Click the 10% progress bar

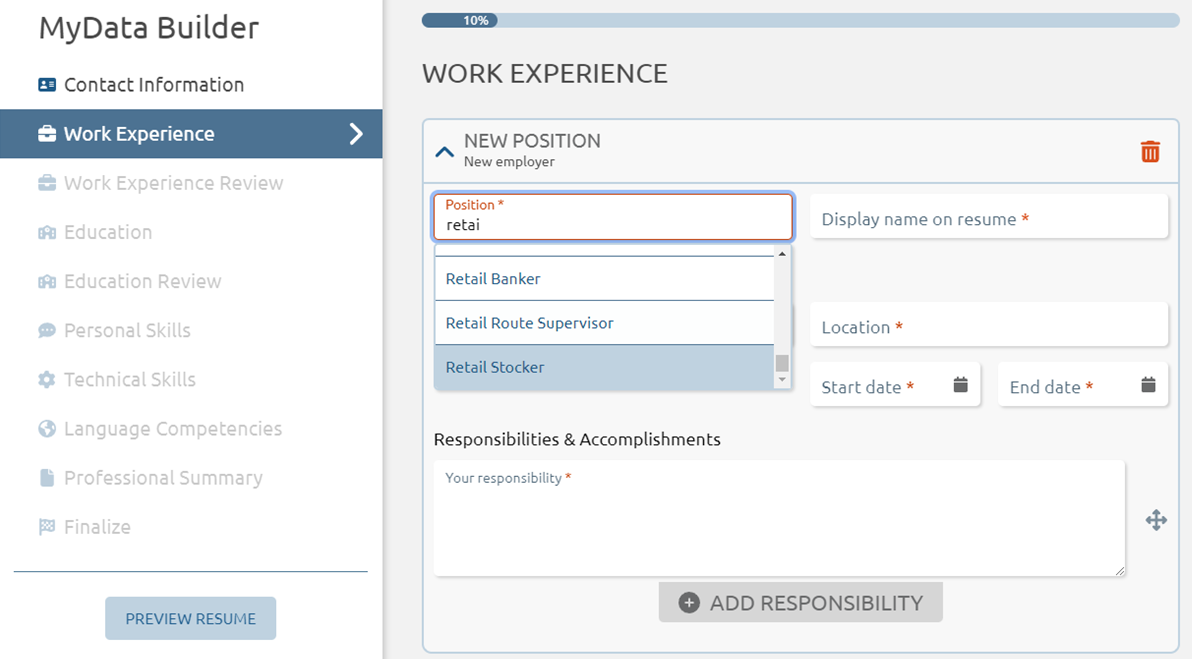coord(800,20)
